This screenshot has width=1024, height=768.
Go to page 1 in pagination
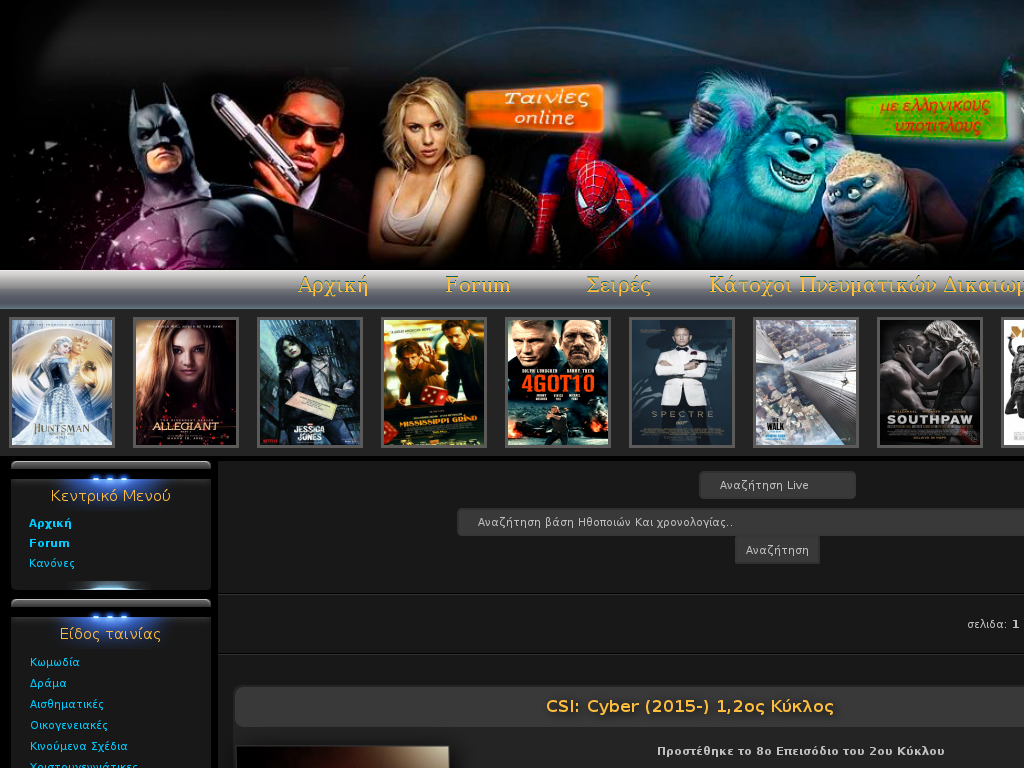[1015, 624]
